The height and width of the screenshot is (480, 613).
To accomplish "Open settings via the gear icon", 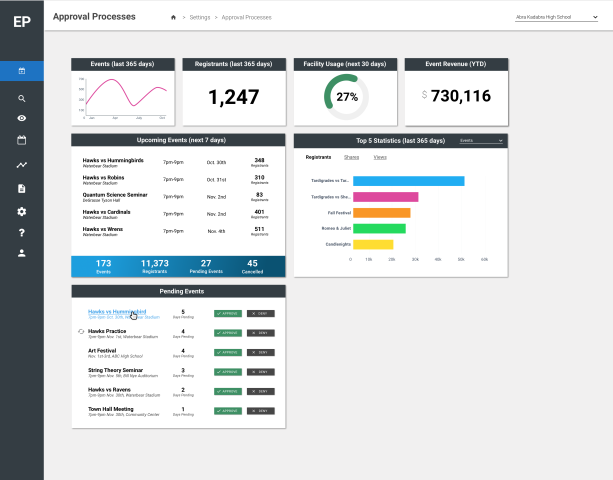I will [x=22, y=211].
